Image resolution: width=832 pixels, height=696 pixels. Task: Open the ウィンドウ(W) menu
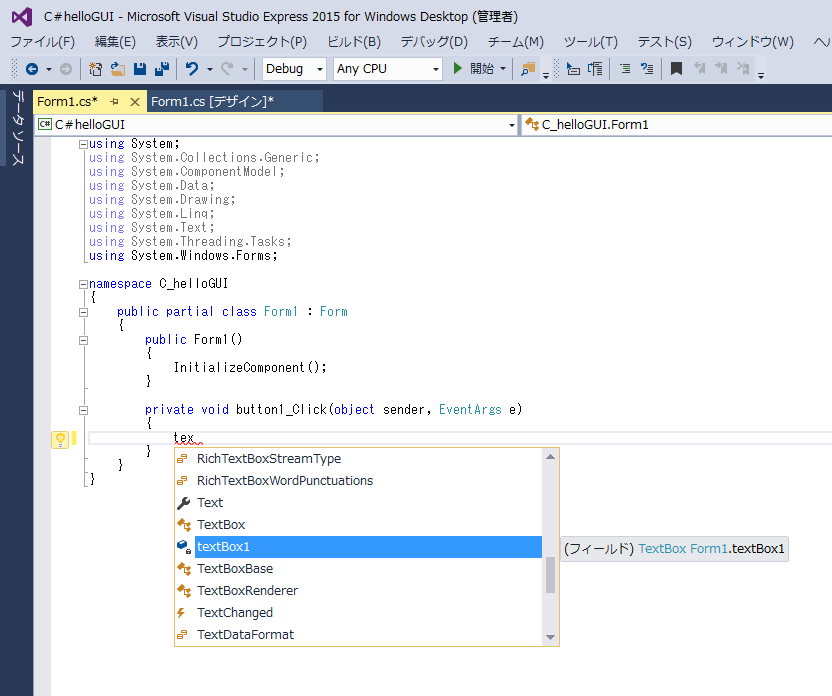[x=752, y=42]
